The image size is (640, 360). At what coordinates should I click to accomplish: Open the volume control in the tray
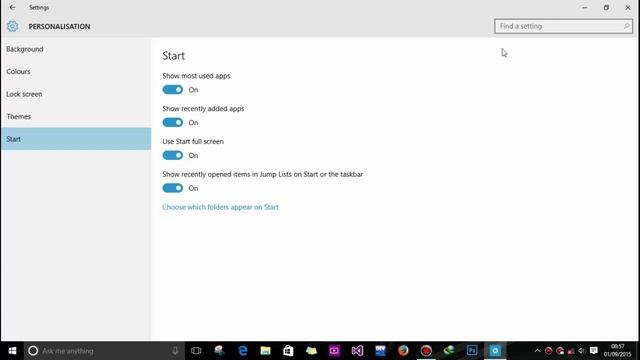tap(582, 351)
